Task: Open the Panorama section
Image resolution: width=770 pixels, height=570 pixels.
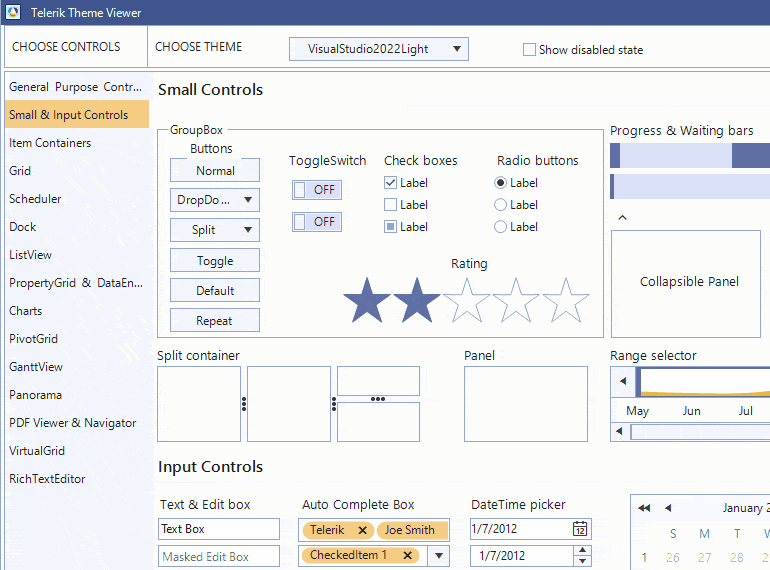Action: point(77,395)
